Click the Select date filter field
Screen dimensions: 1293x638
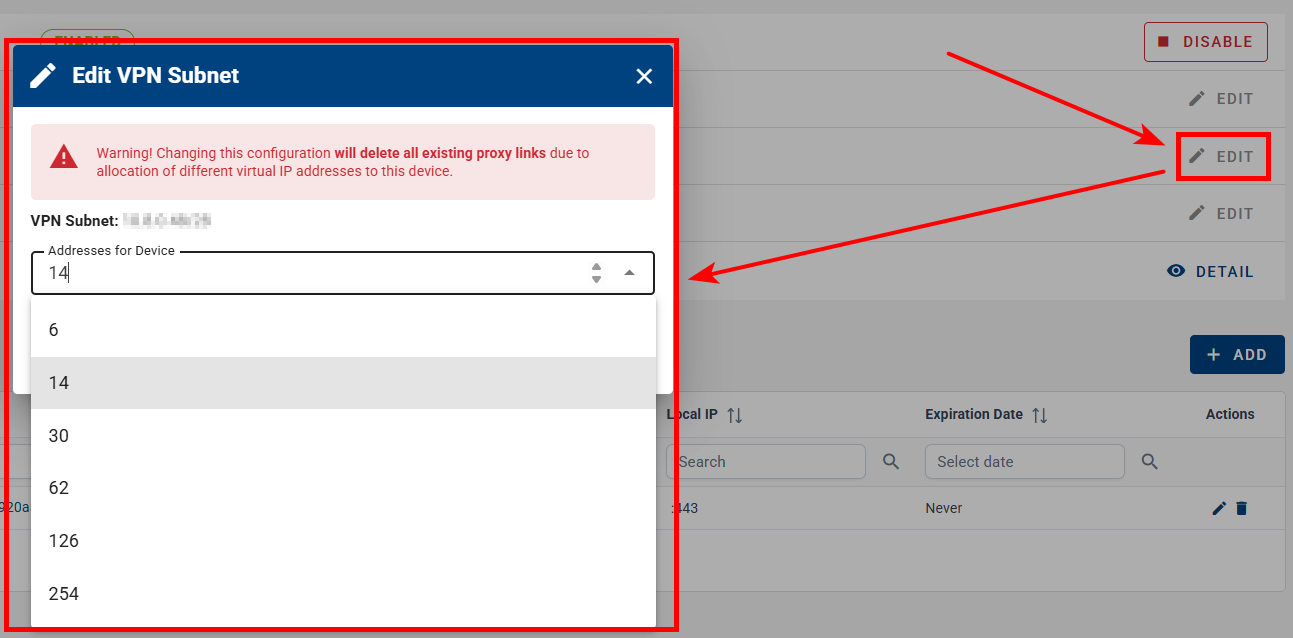(1024, 462)
